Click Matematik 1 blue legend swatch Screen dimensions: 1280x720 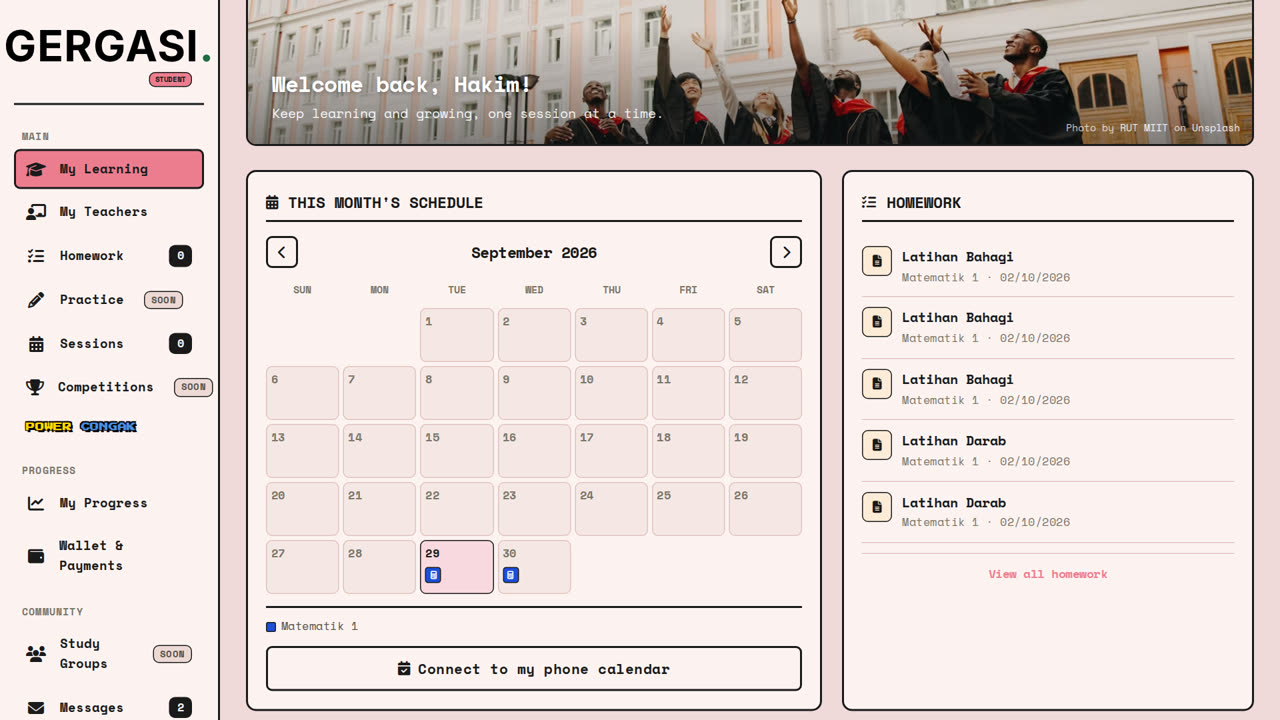coord(271,627)
